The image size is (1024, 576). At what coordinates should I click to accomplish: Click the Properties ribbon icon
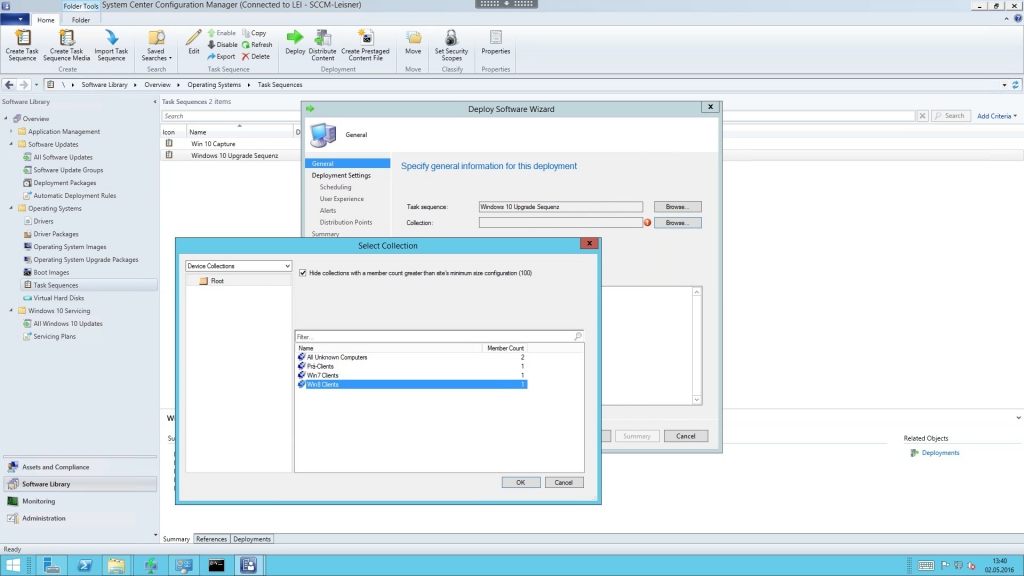[496, 37]
